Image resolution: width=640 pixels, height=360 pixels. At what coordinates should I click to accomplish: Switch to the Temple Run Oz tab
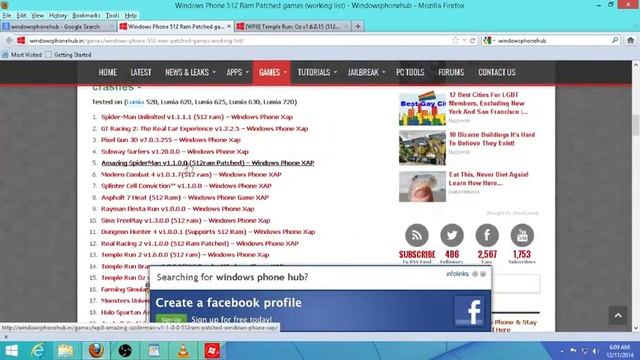pos(293,27)
